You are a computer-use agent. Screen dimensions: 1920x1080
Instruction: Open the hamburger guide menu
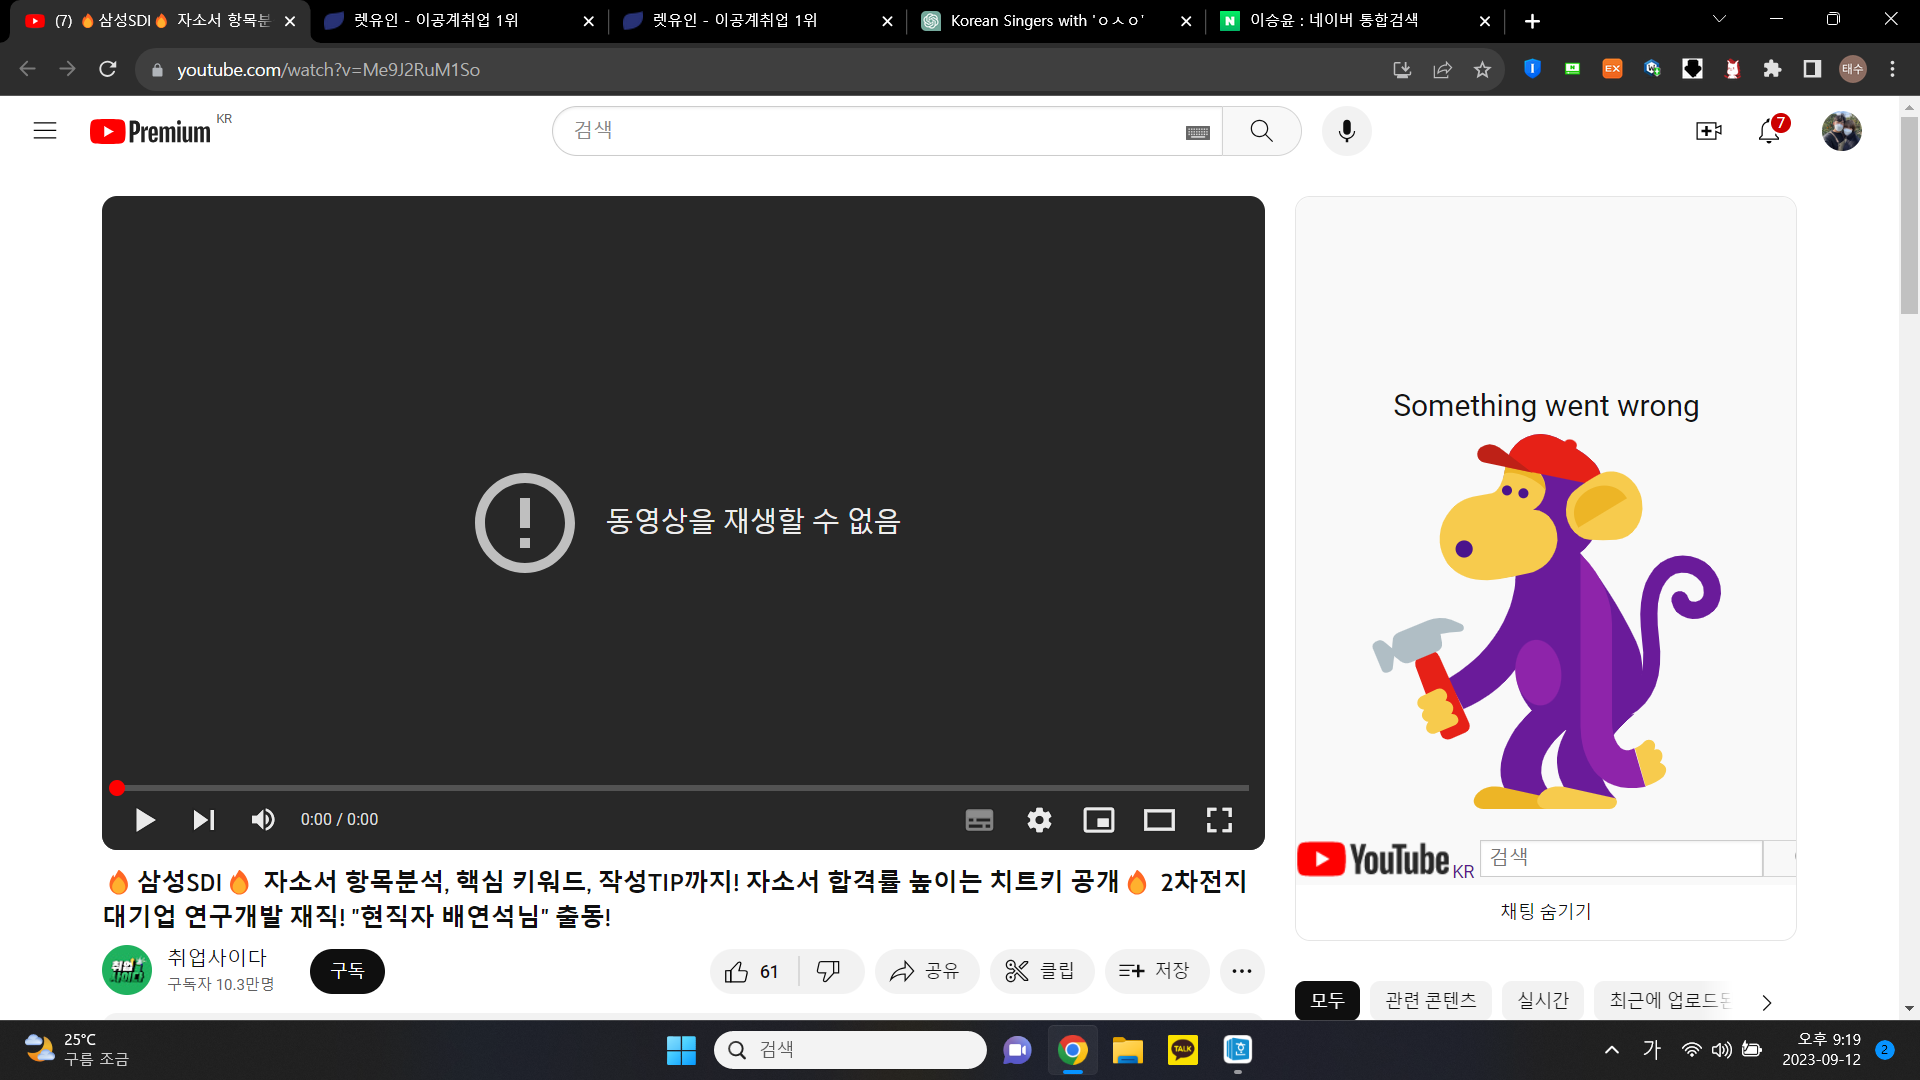point(45,131)
